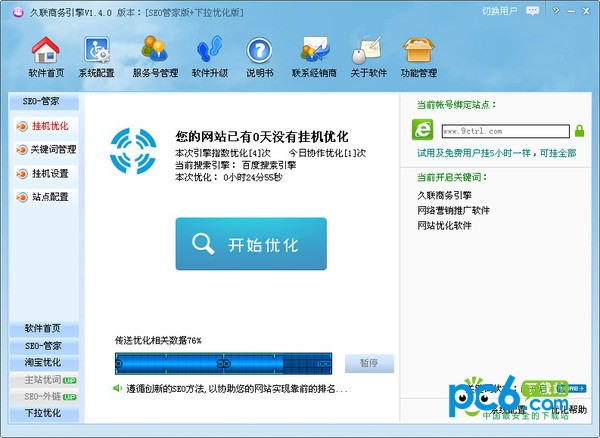
Task: Click the blue radar optimization logo
Action: (133, 151)
